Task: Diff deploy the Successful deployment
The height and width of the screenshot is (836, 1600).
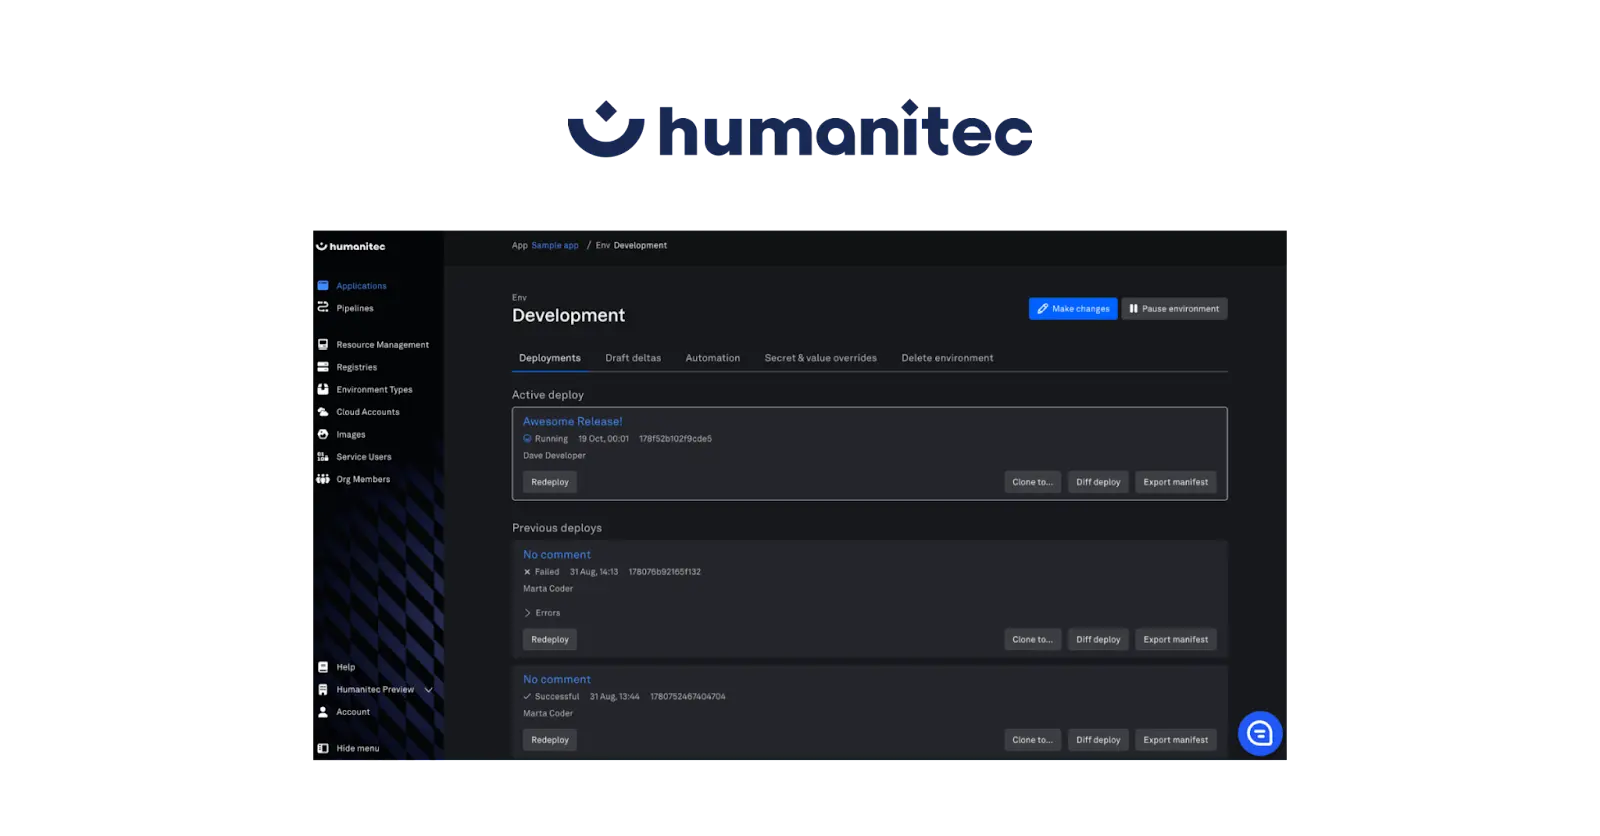Action: click(x=1098, y=740)
